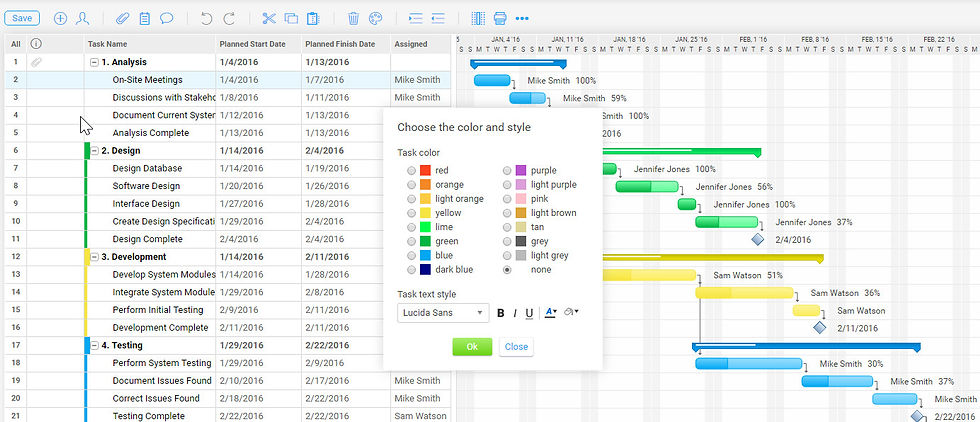The height and width of the screenshot is (422, 980).
Task: Select the pink task color radio
Action: 507,199
